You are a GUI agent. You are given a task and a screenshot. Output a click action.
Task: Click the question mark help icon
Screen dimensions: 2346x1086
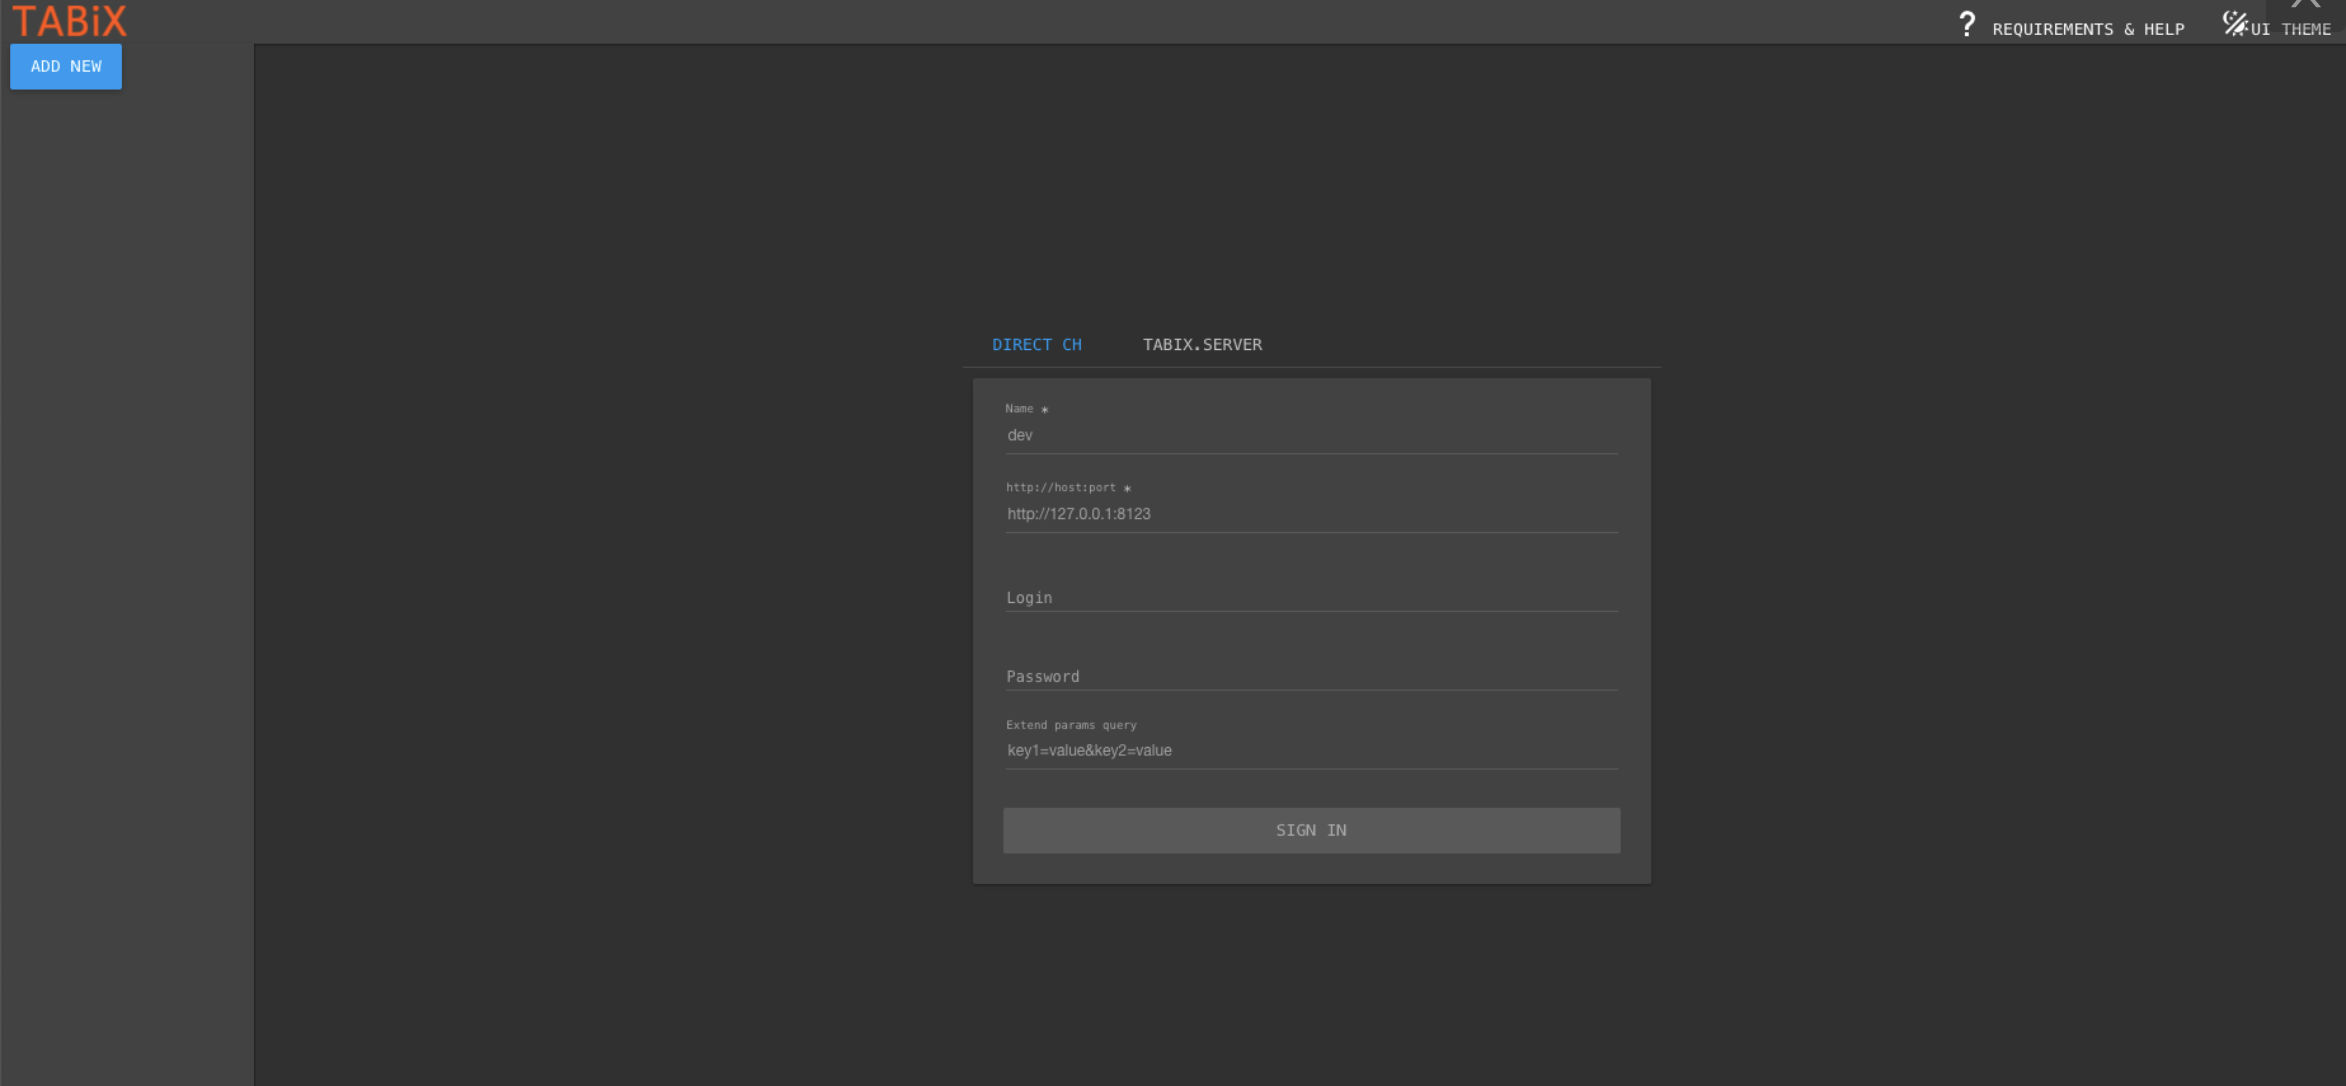(x=1966, y=25)
